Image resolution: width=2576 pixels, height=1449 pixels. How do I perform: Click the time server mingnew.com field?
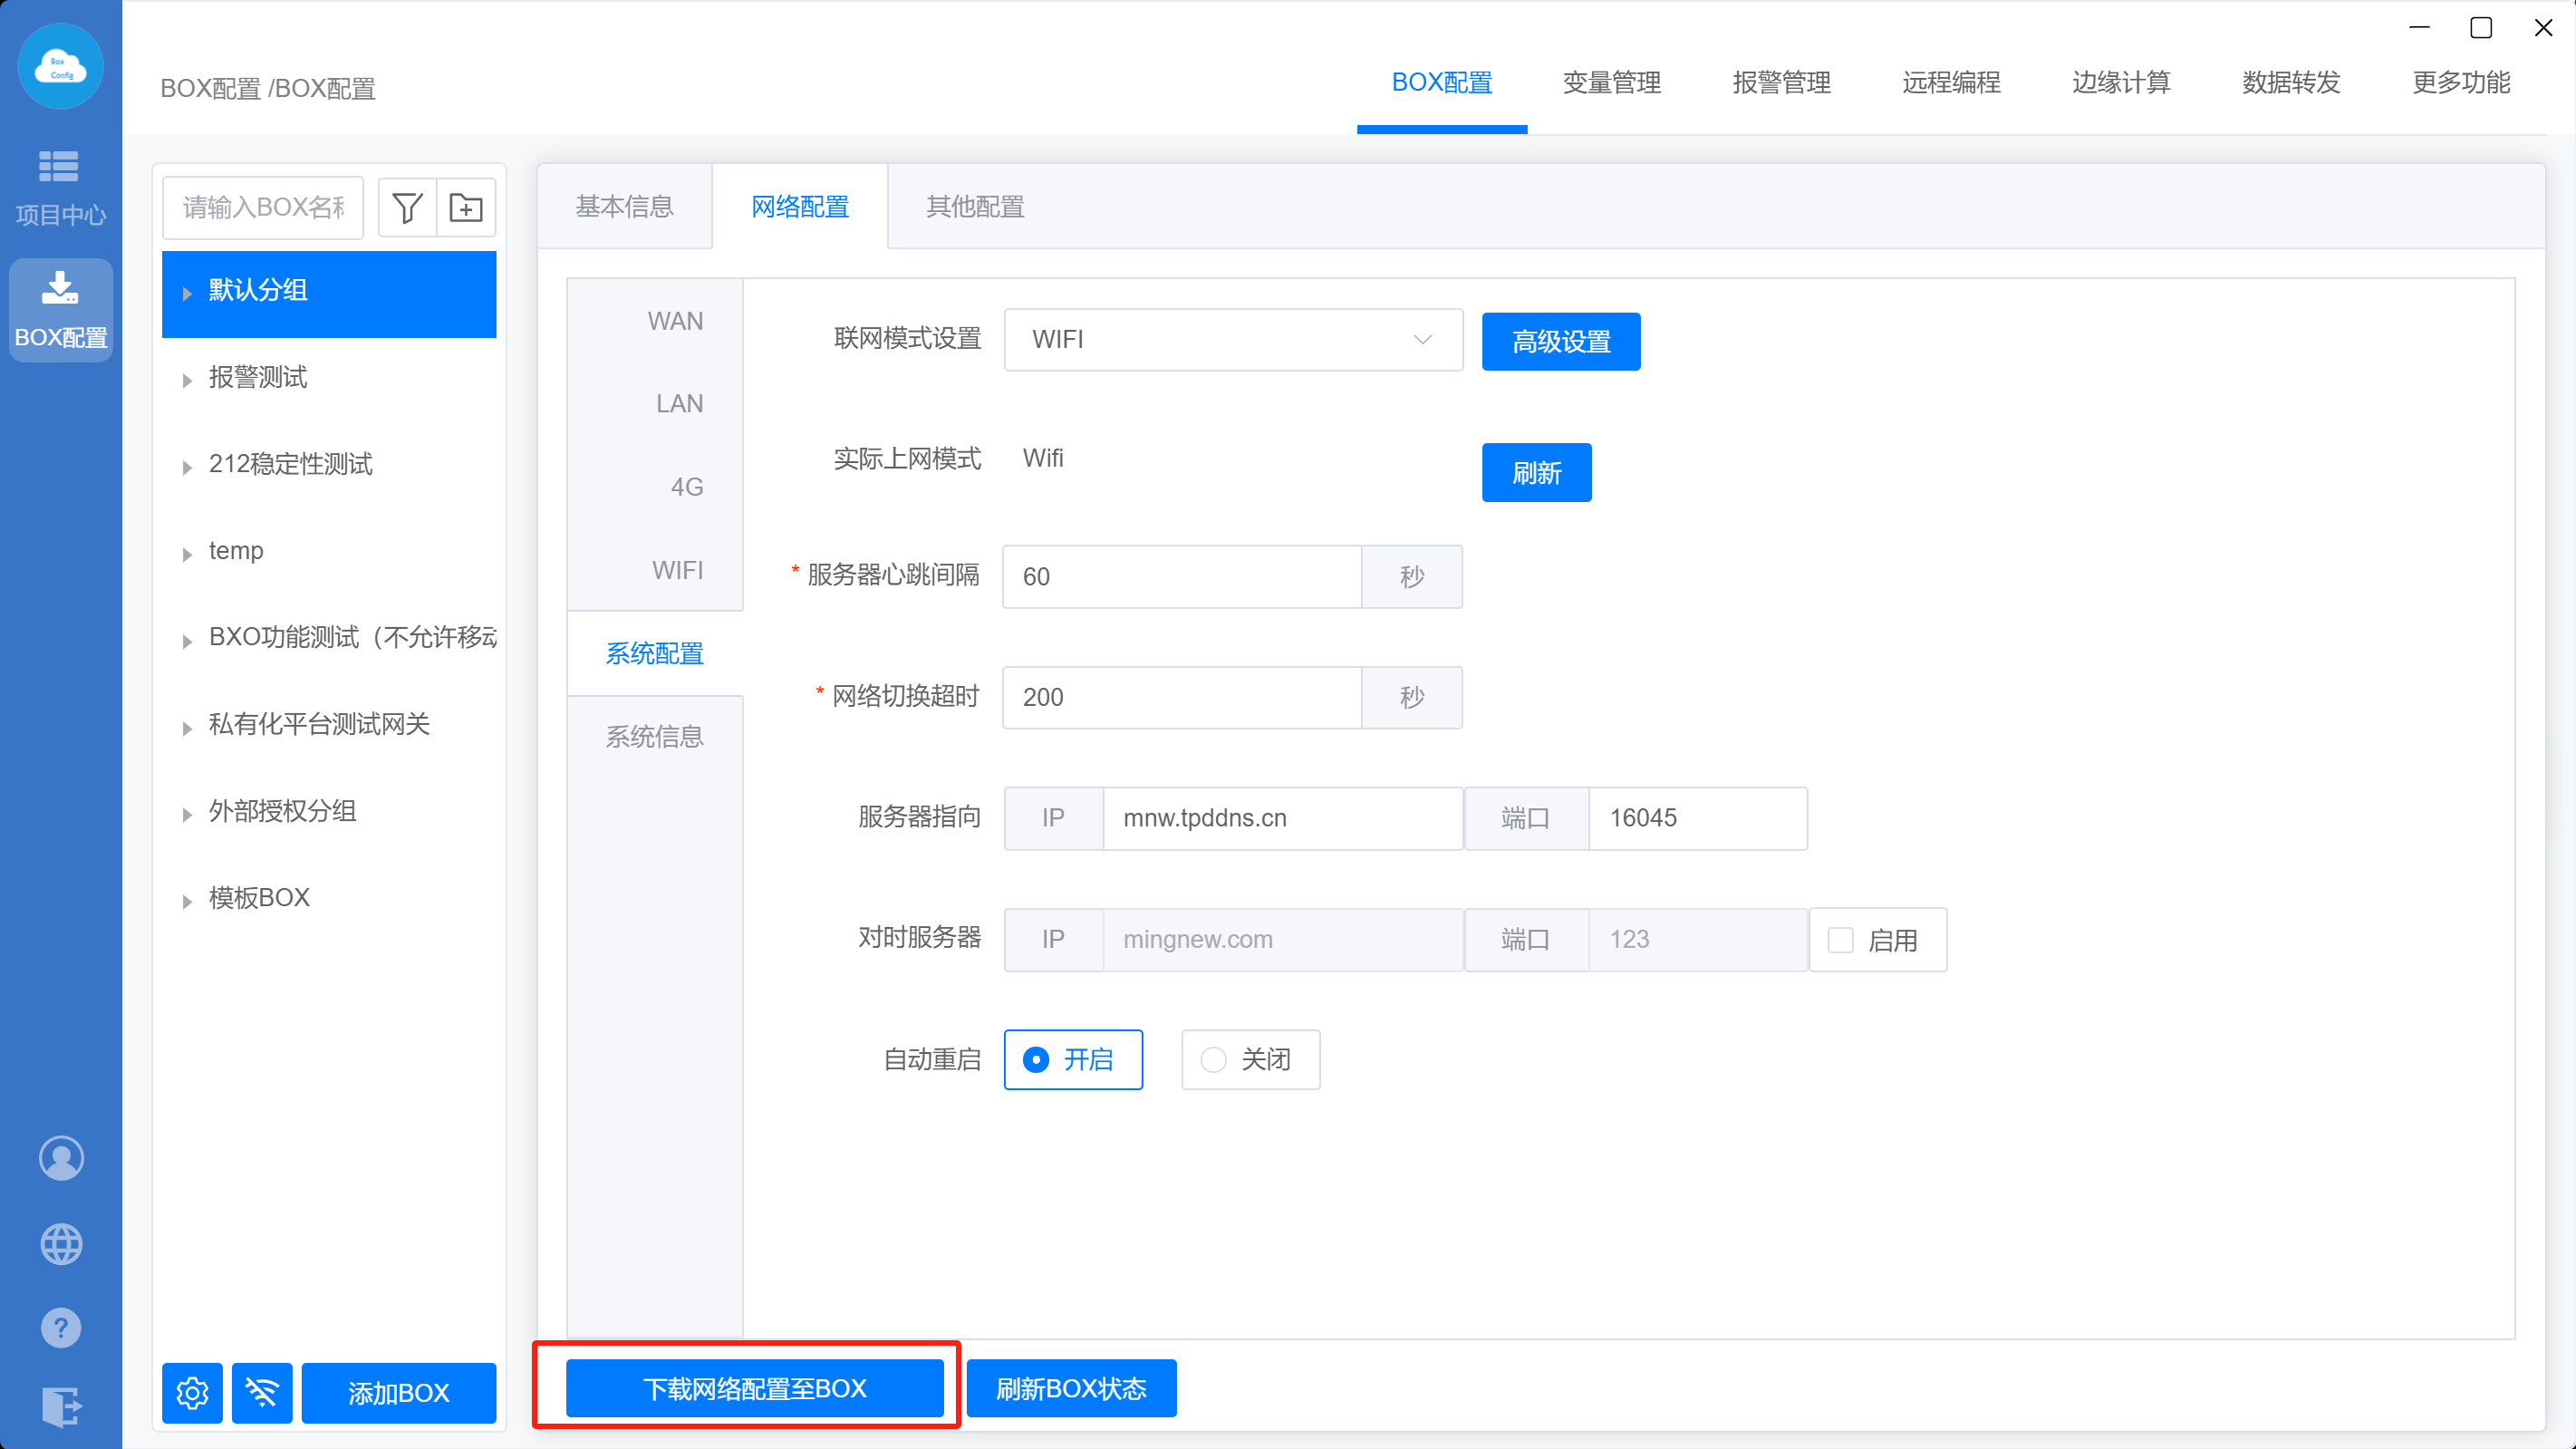(1283, 940)
